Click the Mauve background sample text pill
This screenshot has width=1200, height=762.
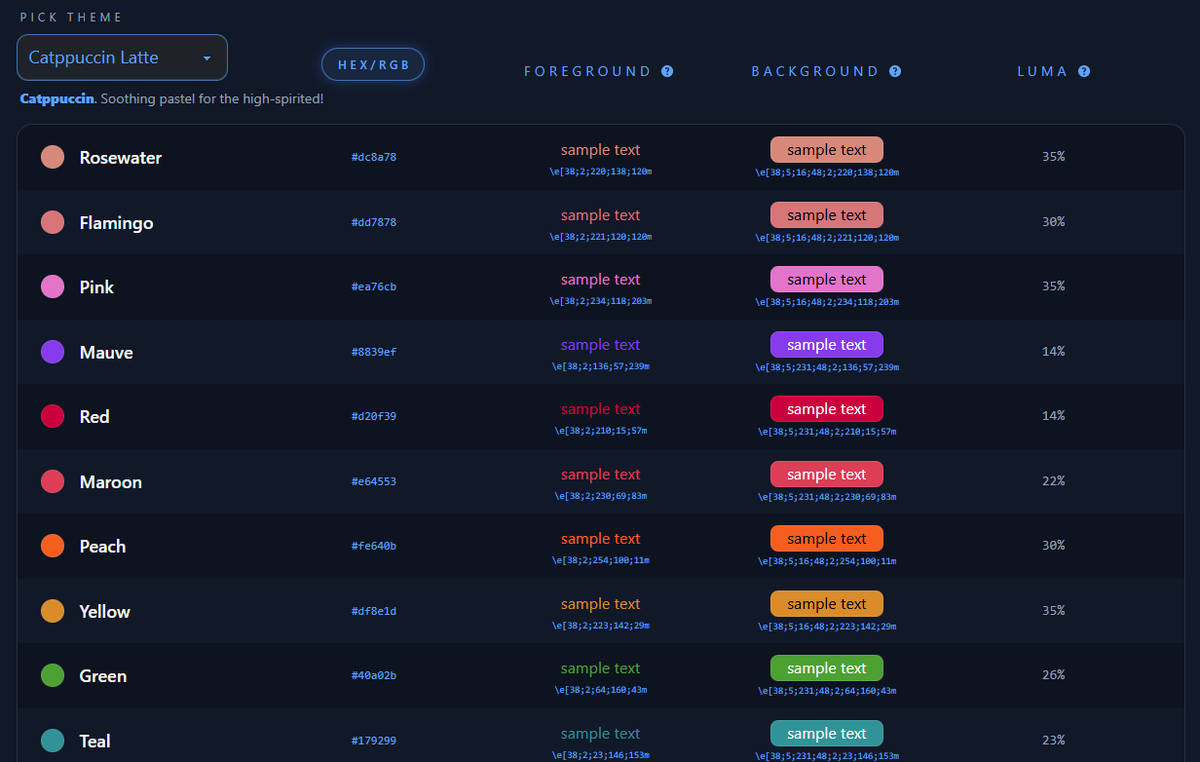(827, 344)
